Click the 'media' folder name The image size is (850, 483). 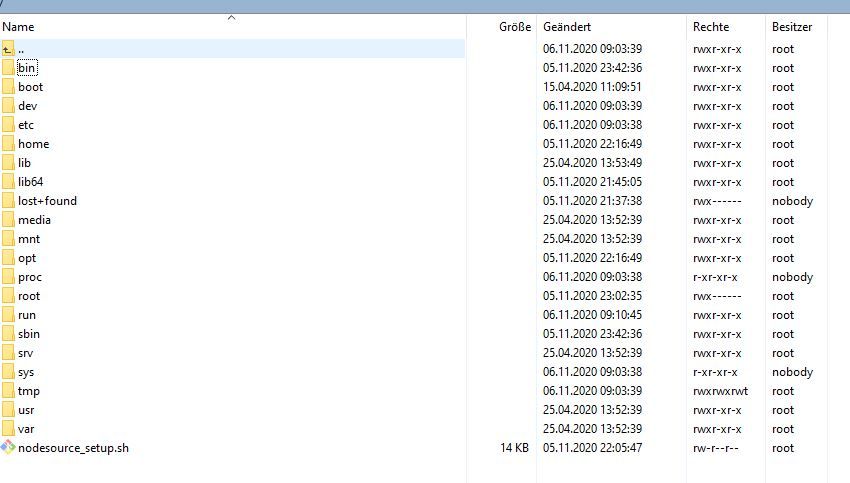point(34,220)
